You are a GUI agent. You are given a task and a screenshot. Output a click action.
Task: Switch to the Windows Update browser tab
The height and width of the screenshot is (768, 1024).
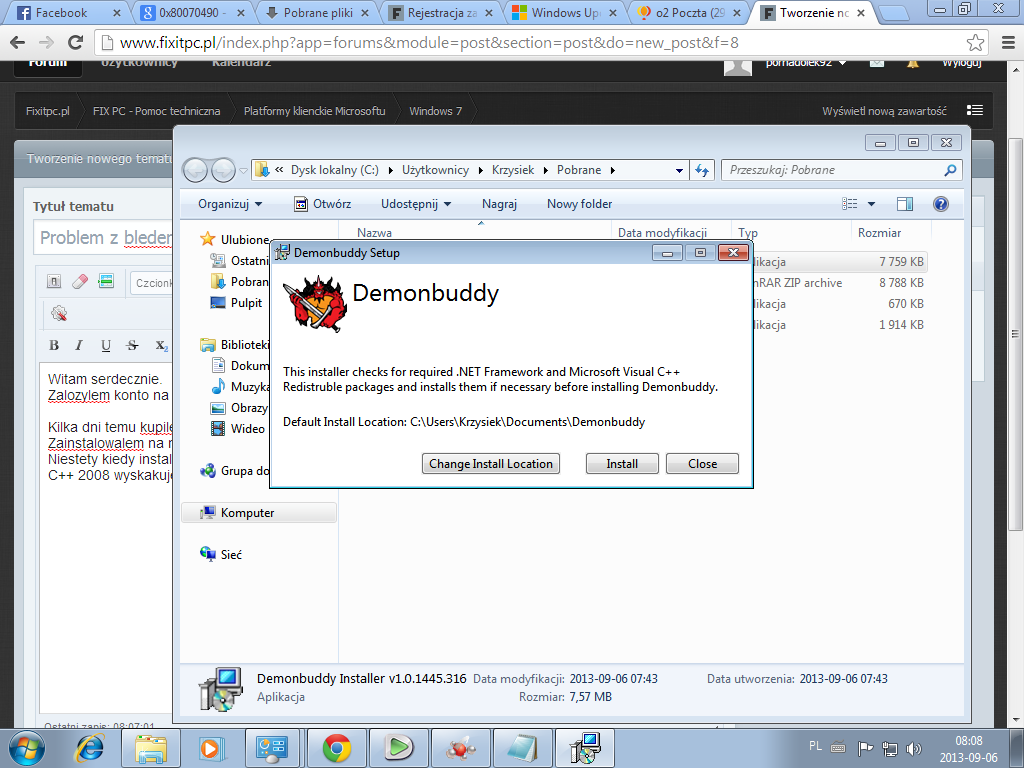(x=566, y=12)
